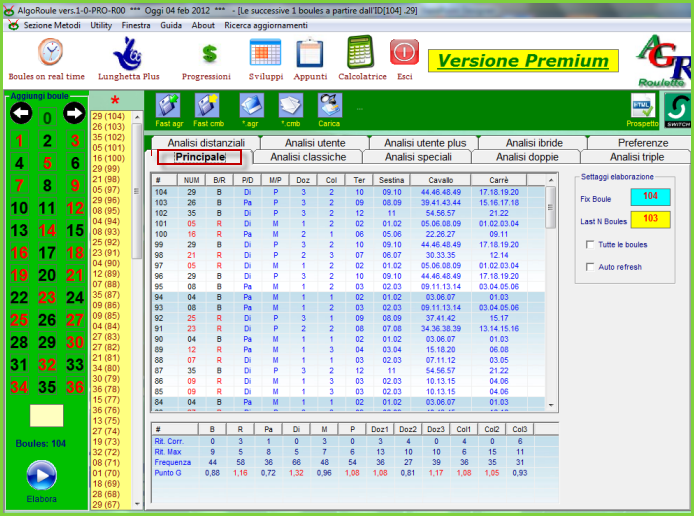This screenshot has height=516, width=694.
Task: Switch to the Principale tab
Action: [x=200, y=157]
